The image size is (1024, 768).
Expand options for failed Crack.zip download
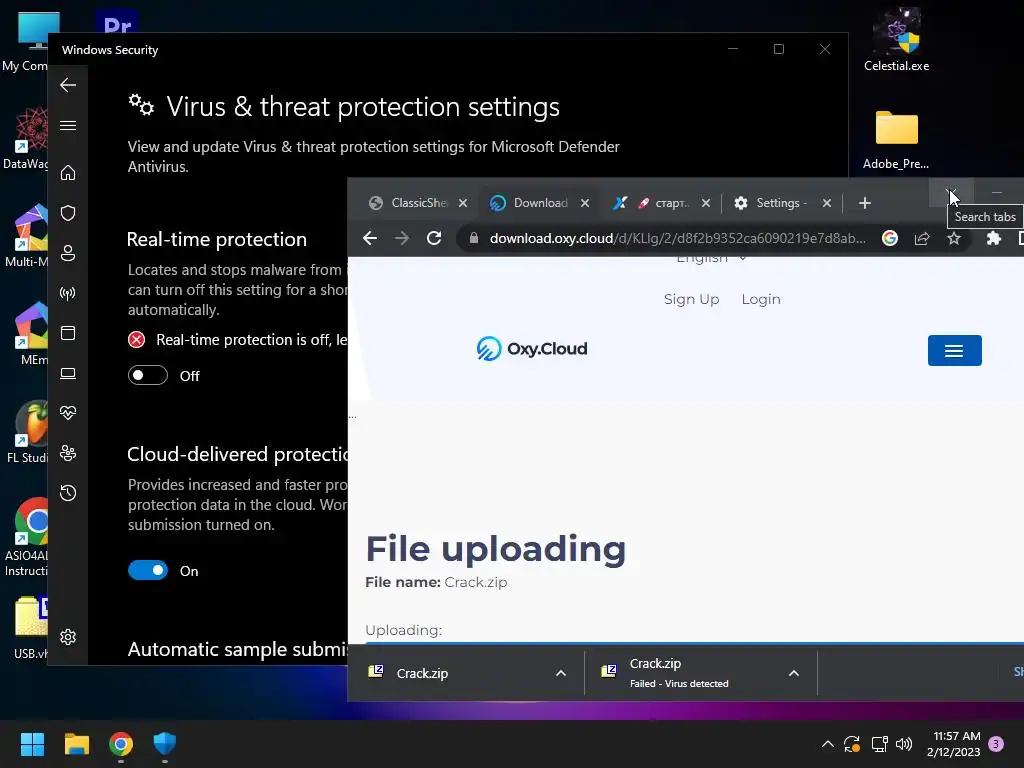coord(793,673)
